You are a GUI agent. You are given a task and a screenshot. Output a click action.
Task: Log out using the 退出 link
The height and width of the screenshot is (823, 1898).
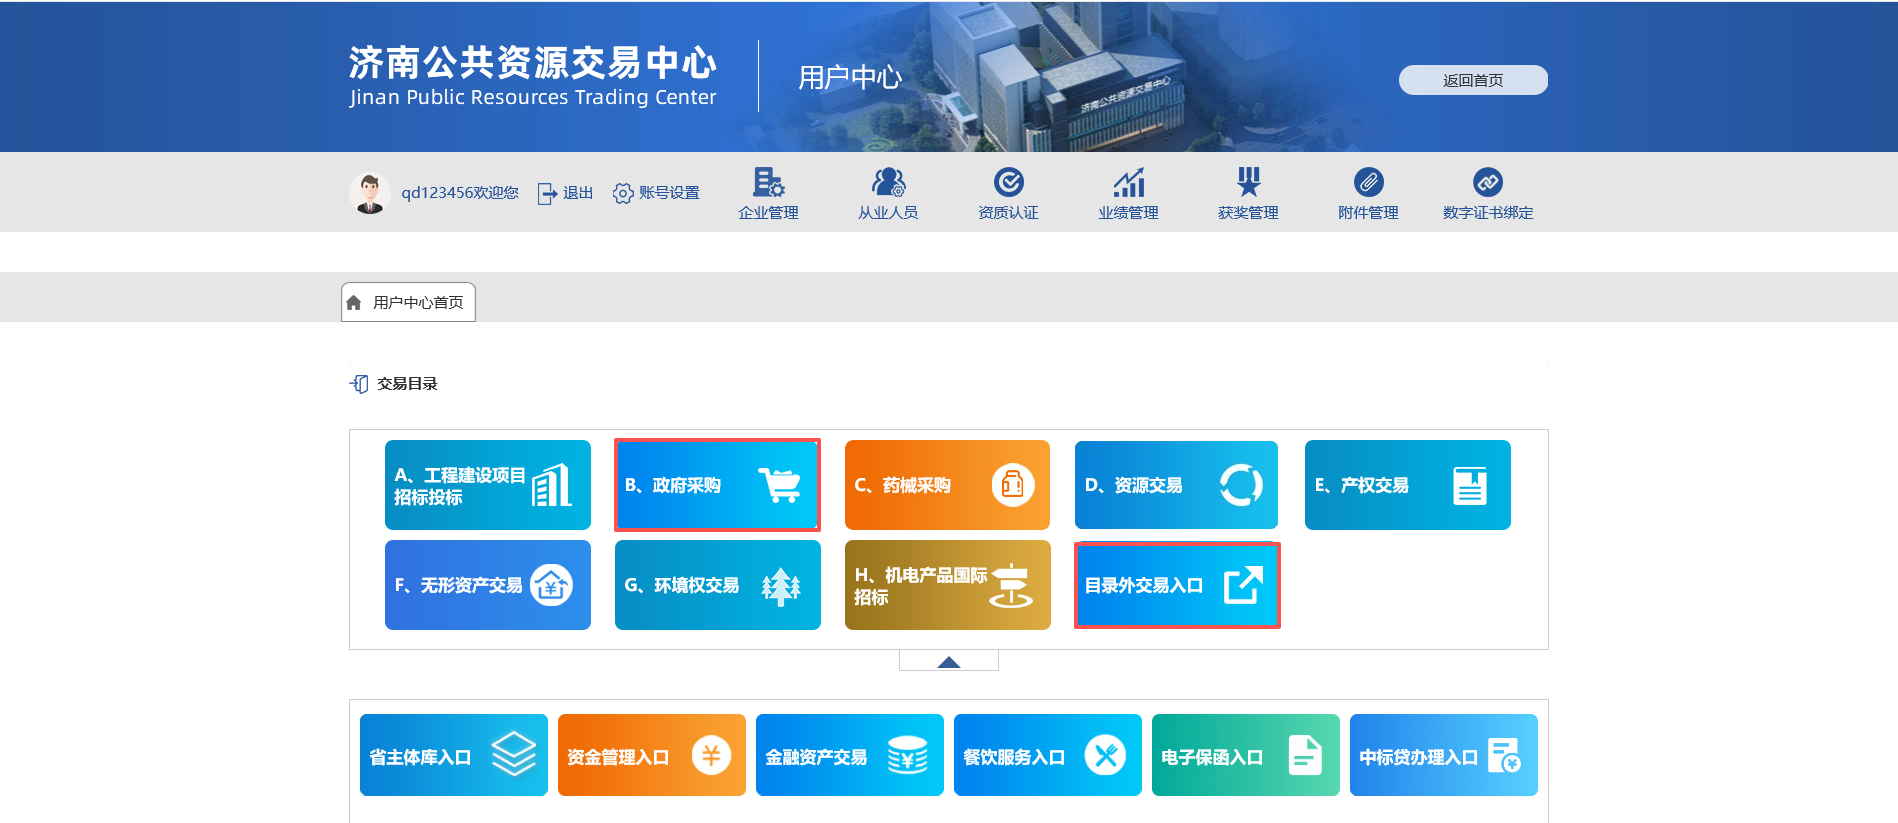coord(566,193)
